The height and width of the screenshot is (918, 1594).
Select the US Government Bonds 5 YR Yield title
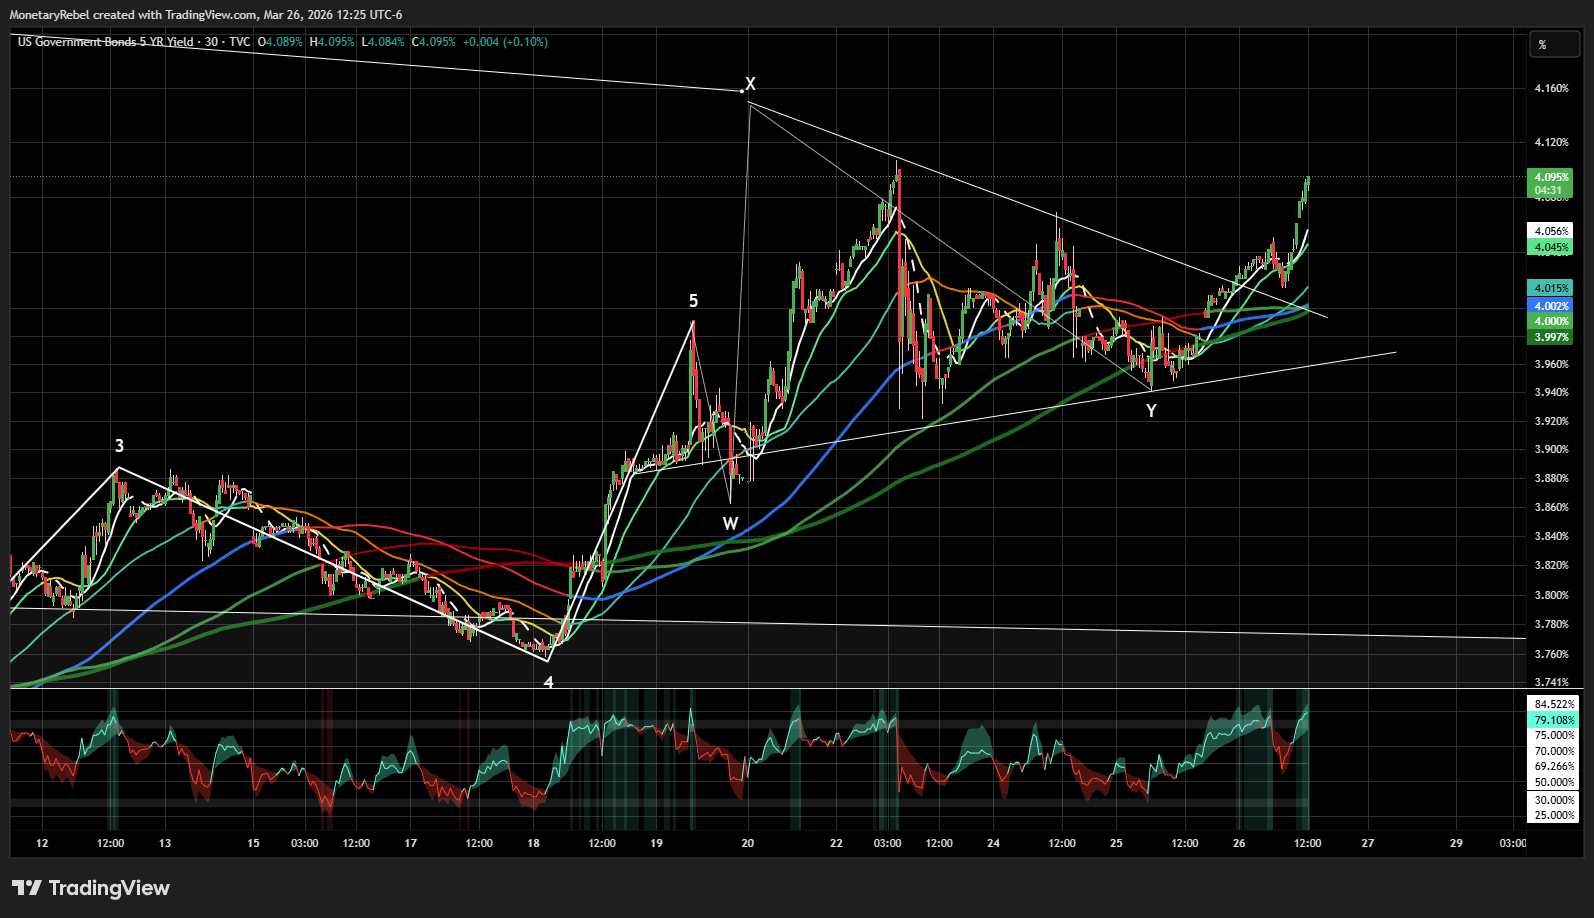tap(105, 42)
